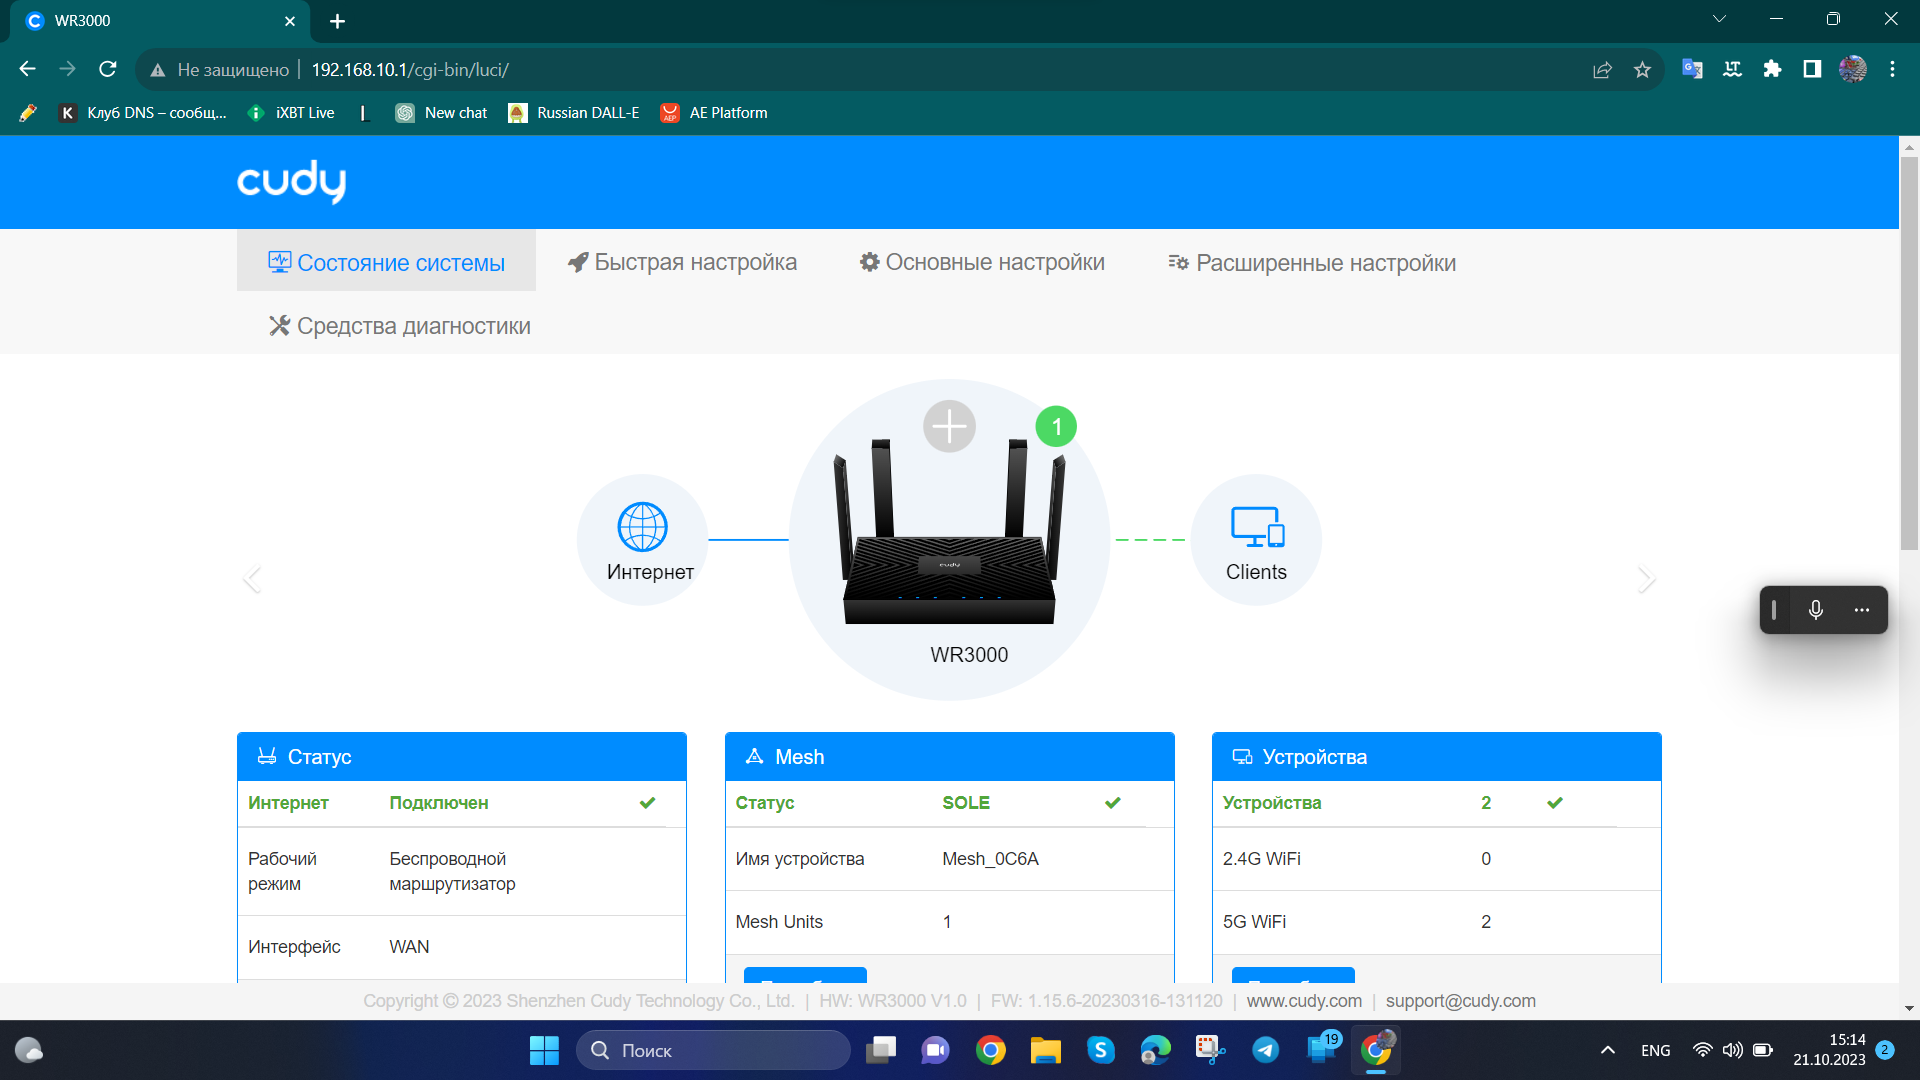Image resolution: width=1920 pixels, height=1080 pixels.
Task: Open the Расширенные настройки tab
Action: (x=1312, y=263)
